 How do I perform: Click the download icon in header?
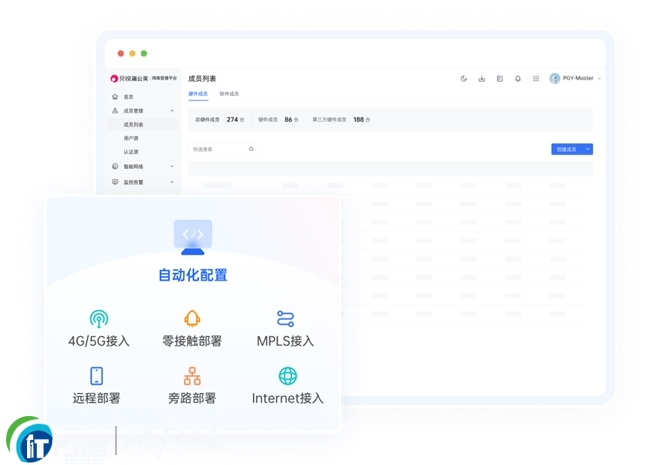pos(481,78)
